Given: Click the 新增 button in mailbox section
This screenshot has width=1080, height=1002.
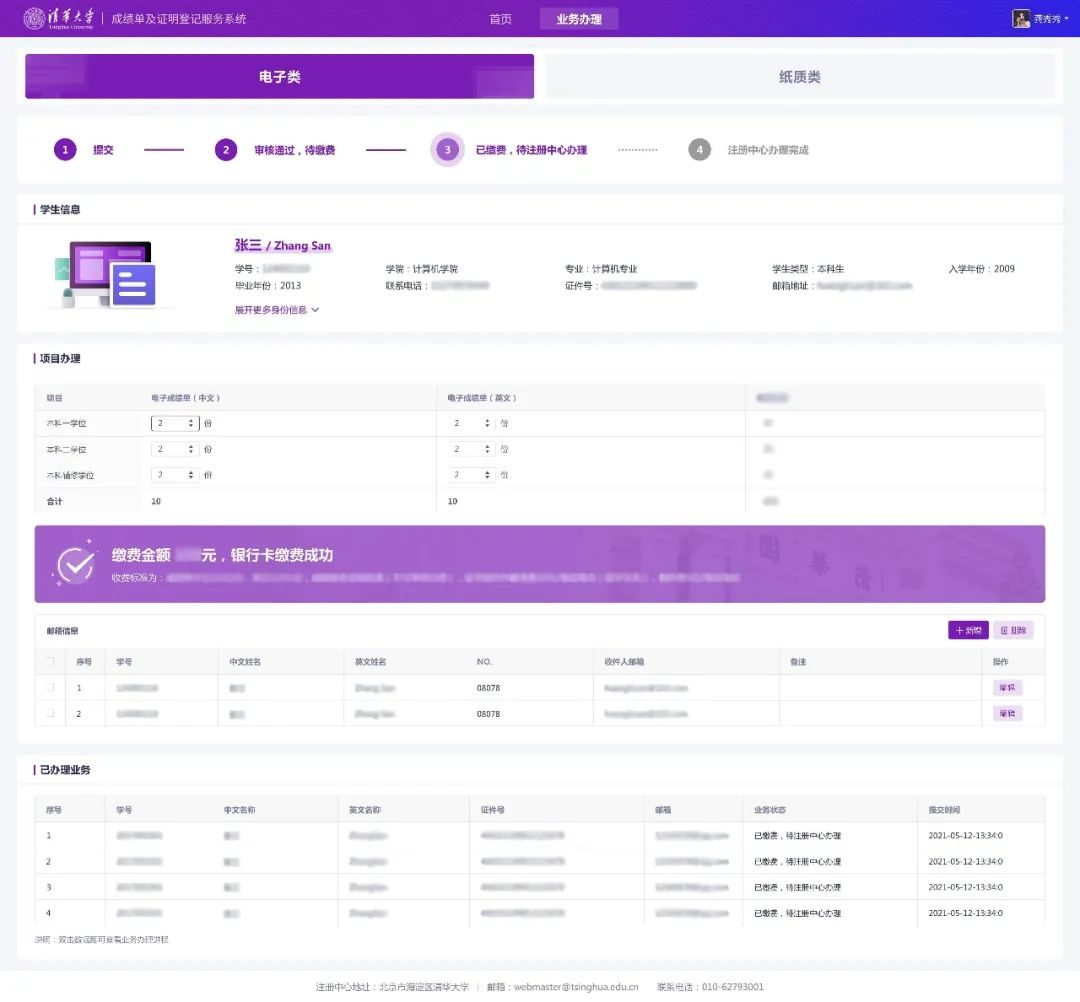Looking at the screenshot, I should click(x=967, y=630).
